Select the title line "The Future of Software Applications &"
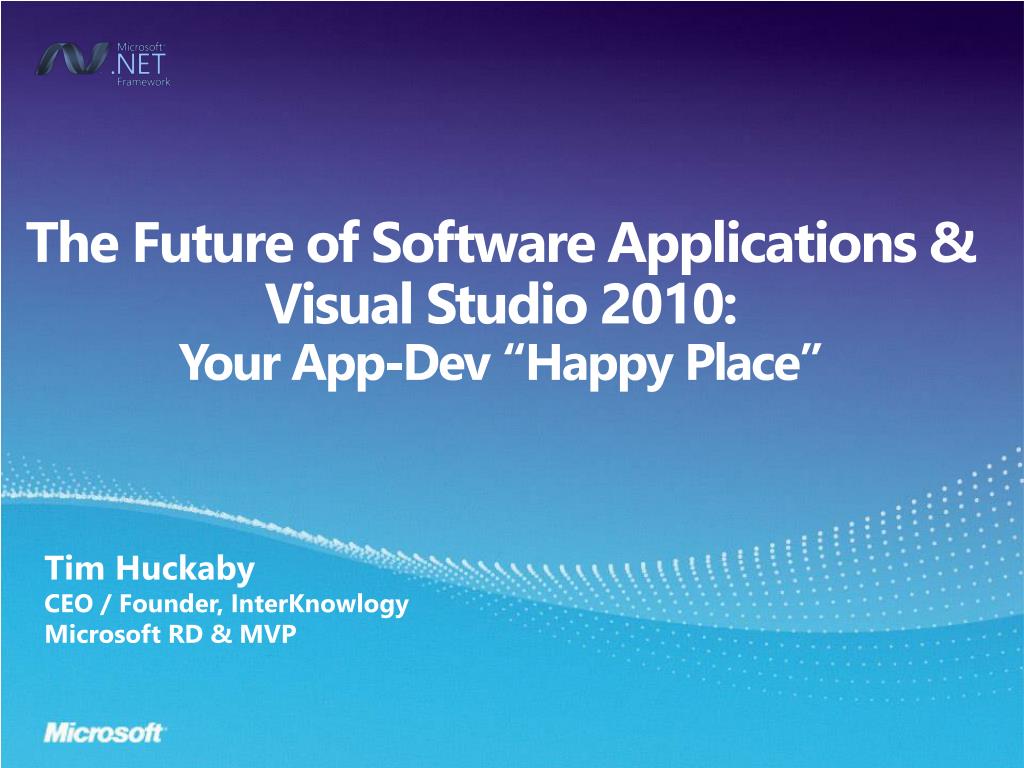The height and width of the screenshot is (768, 1024). 501,242
